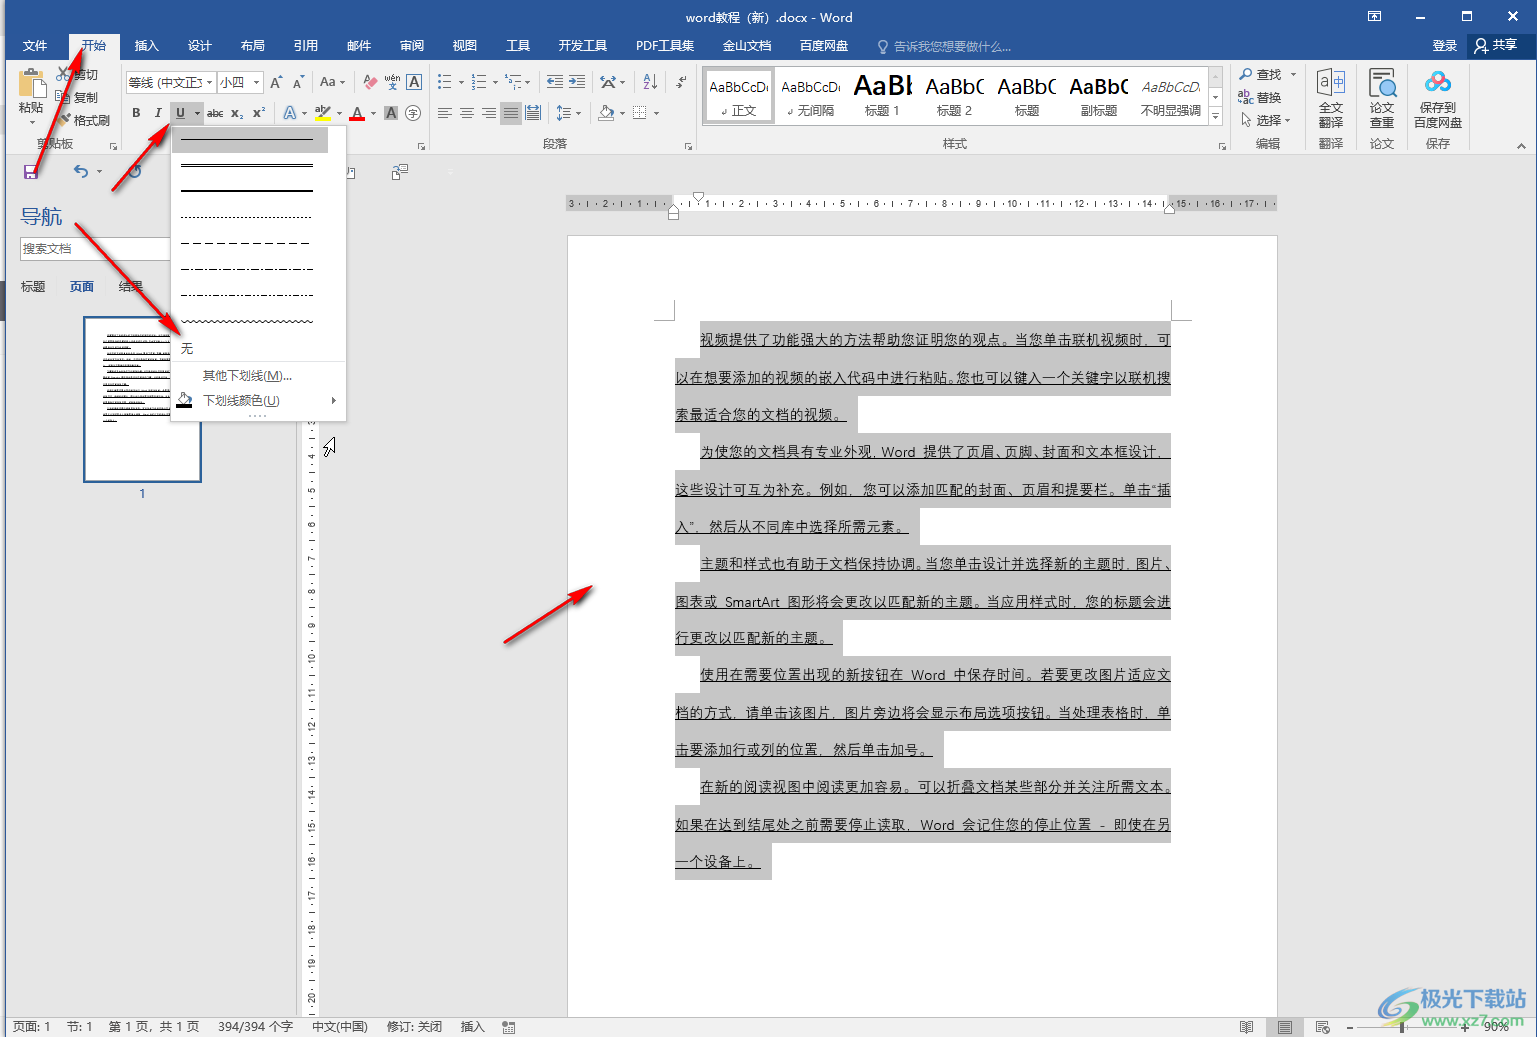1537x1037 pixels.
Task: Toggle superscript formatting
Action: (x=258, y=113)
